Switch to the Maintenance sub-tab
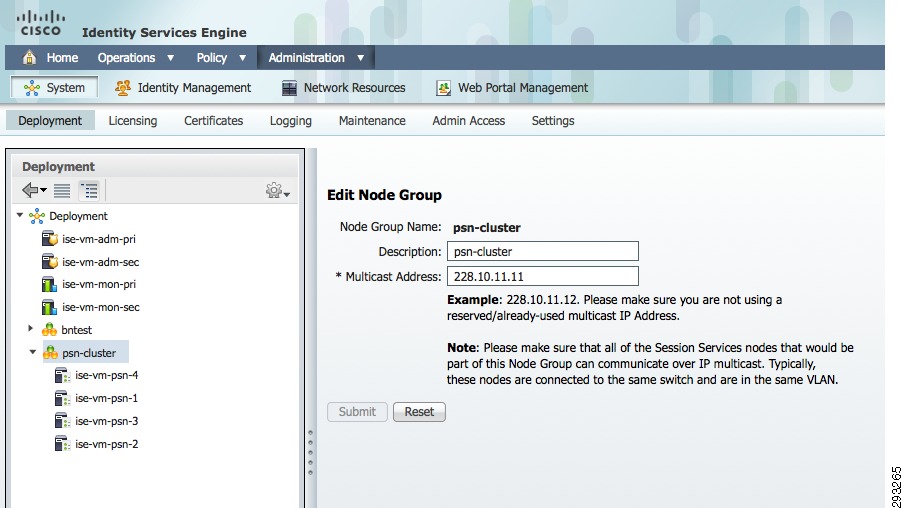This screenshot has width=901, height=508. point(372,121)
